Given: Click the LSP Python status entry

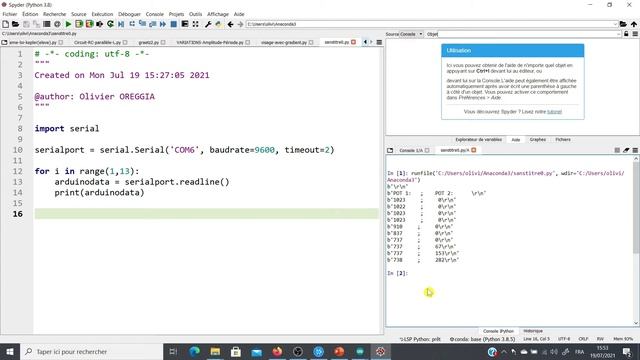Looking at the screenshot, I should pos(420,339).
